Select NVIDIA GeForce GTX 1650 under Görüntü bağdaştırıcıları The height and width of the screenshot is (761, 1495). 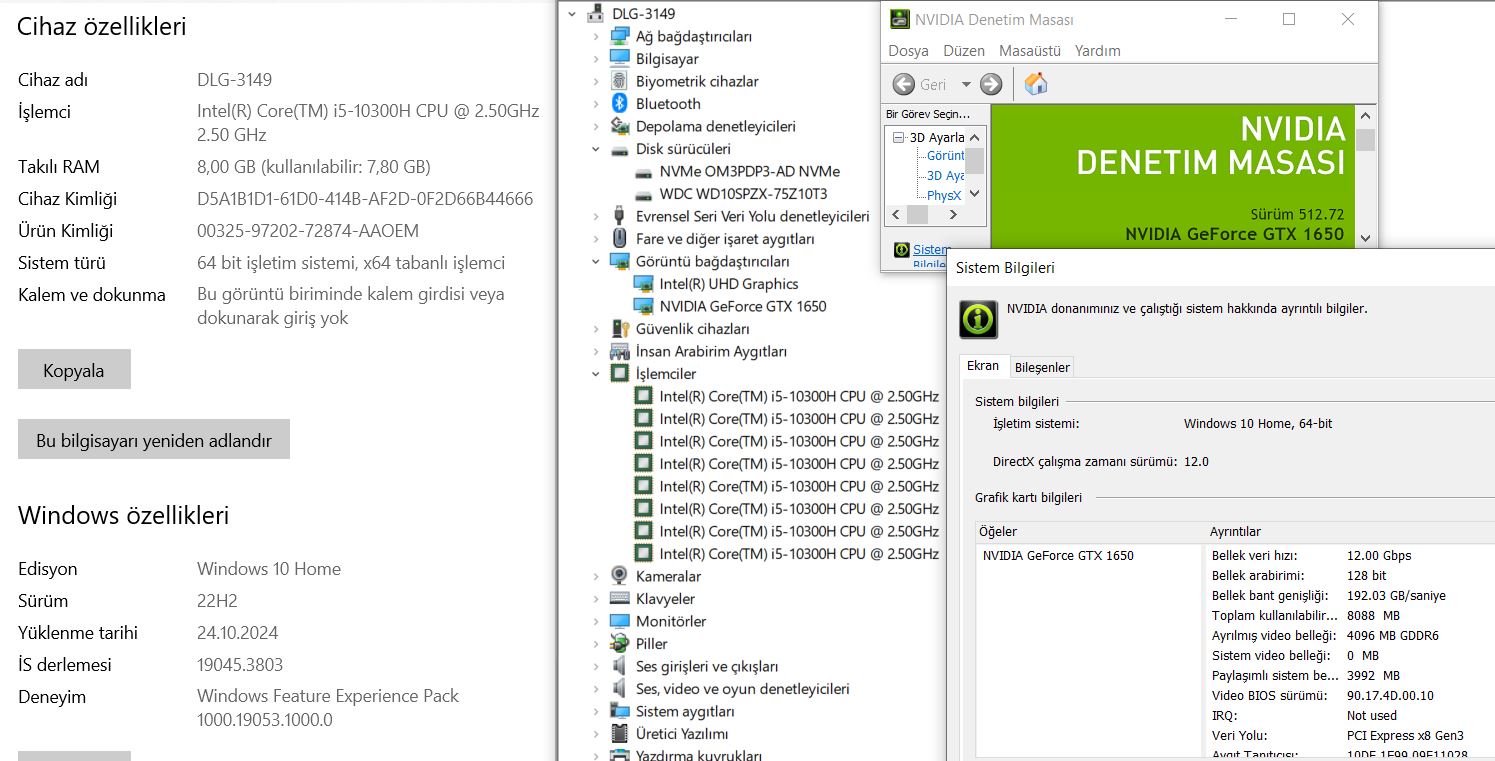tap(743, 306)
